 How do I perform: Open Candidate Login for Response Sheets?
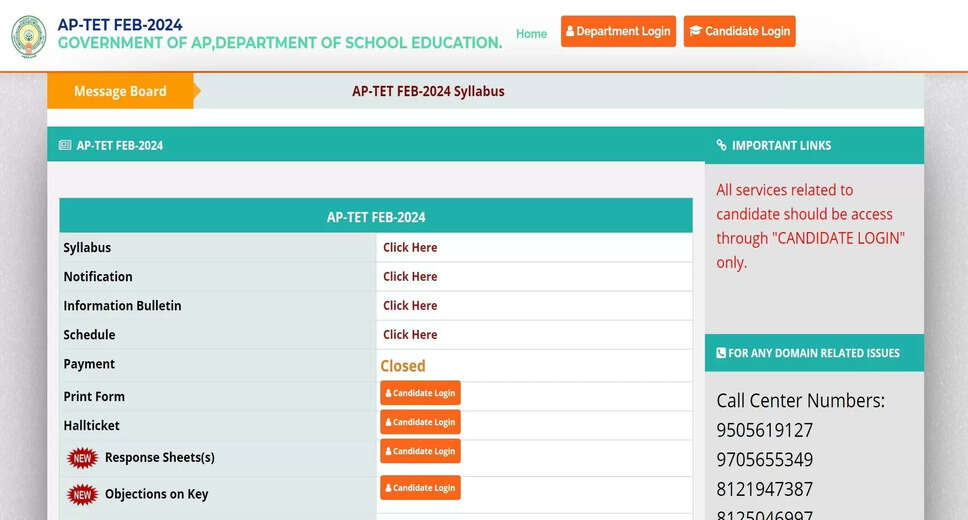point(420,451)
